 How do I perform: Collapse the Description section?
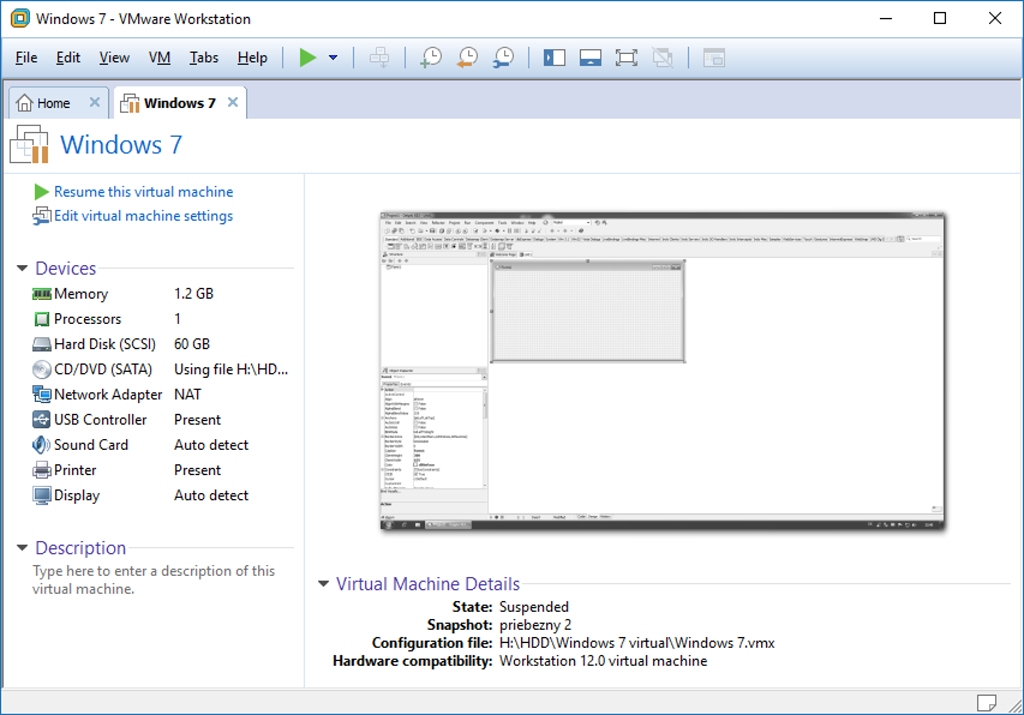(x=22, y=548)
